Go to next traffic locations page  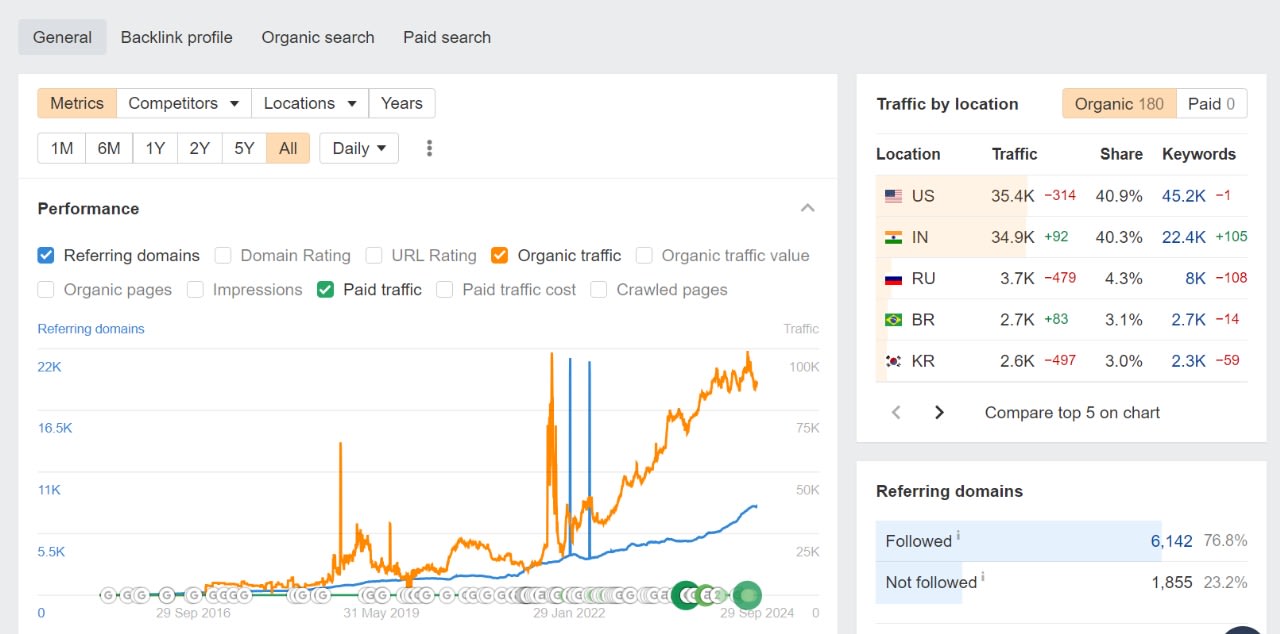click(x=938, y=412)
